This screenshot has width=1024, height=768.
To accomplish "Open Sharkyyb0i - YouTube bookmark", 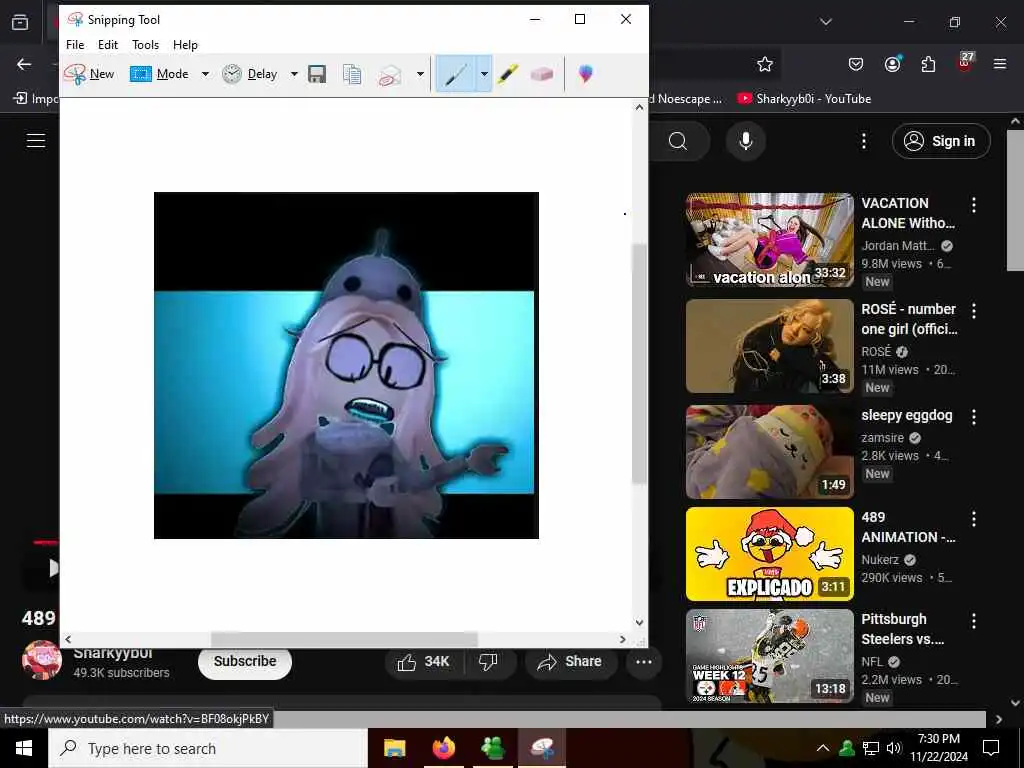I will 804,99.
